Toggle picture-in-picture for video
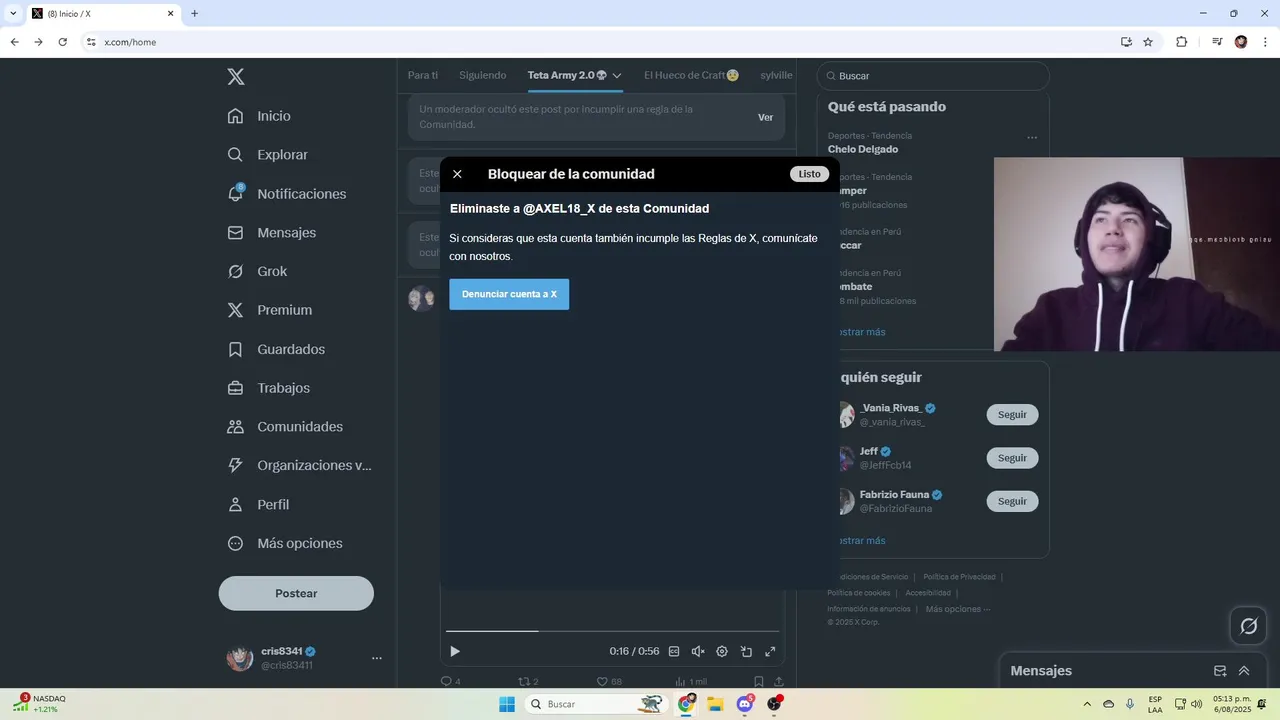 (x=746, y=651)
